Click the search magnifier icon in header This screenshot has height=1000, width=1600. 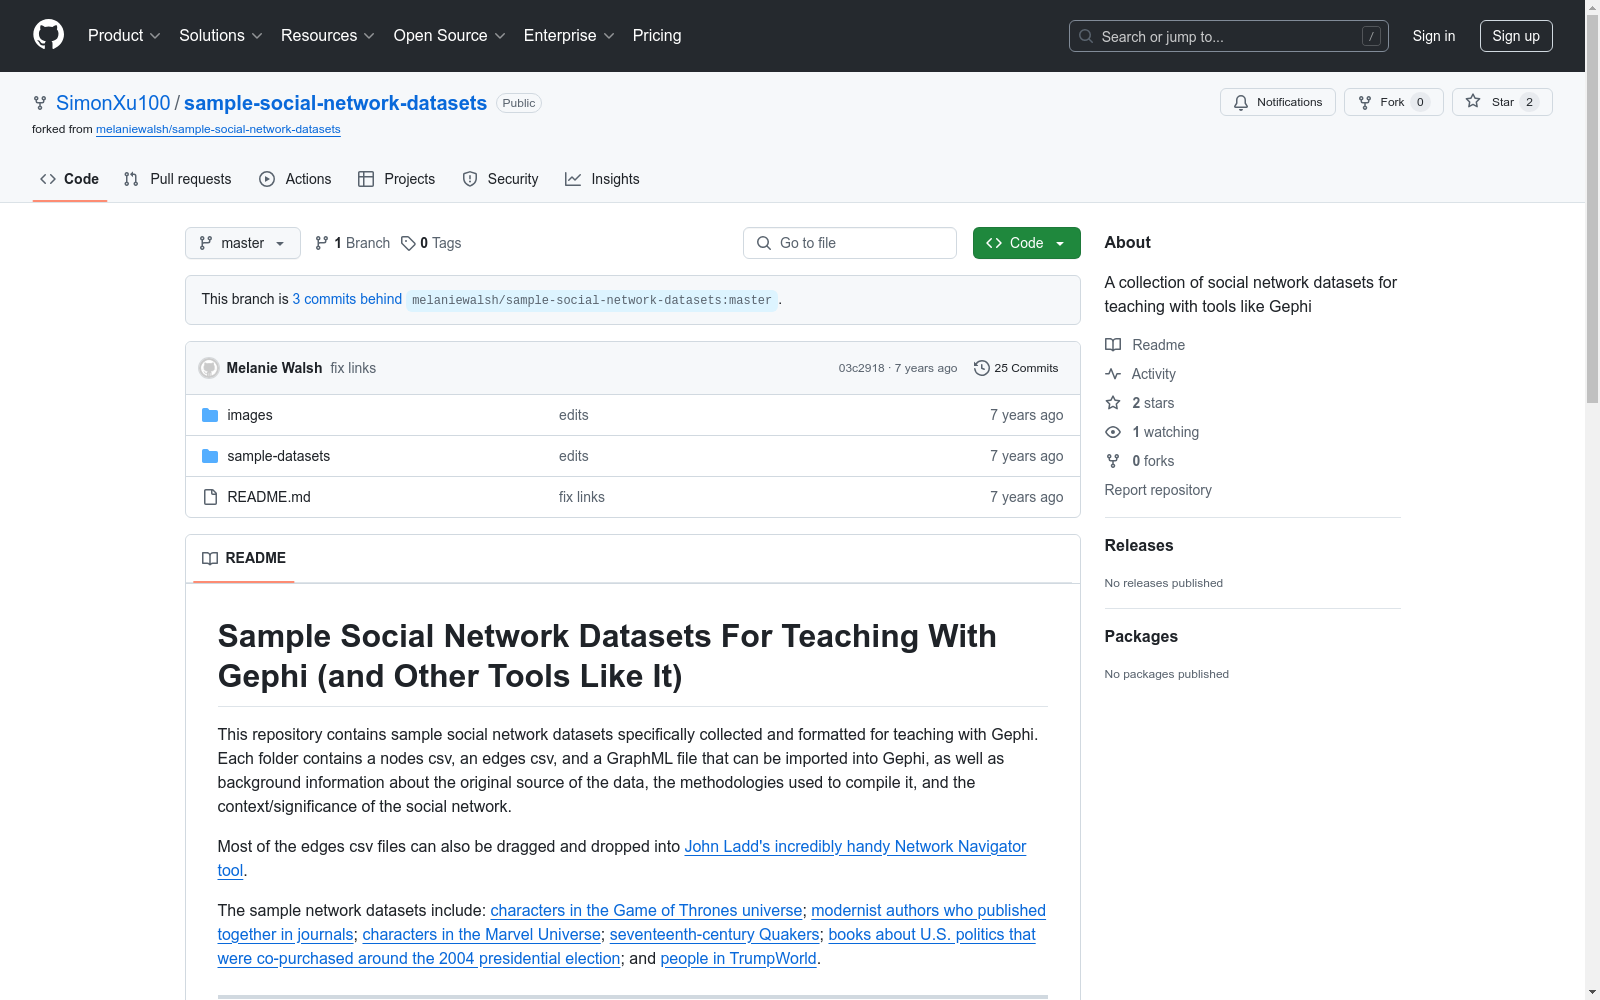1086,36
